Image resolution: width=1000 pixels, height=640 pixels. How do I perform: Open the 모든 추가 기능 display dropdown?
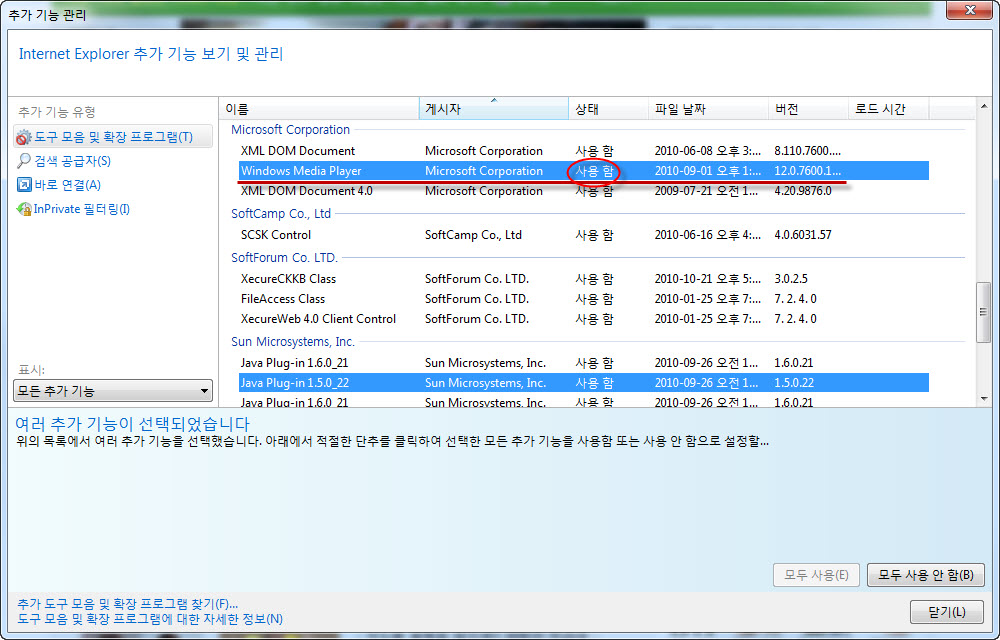coord(113,391)
